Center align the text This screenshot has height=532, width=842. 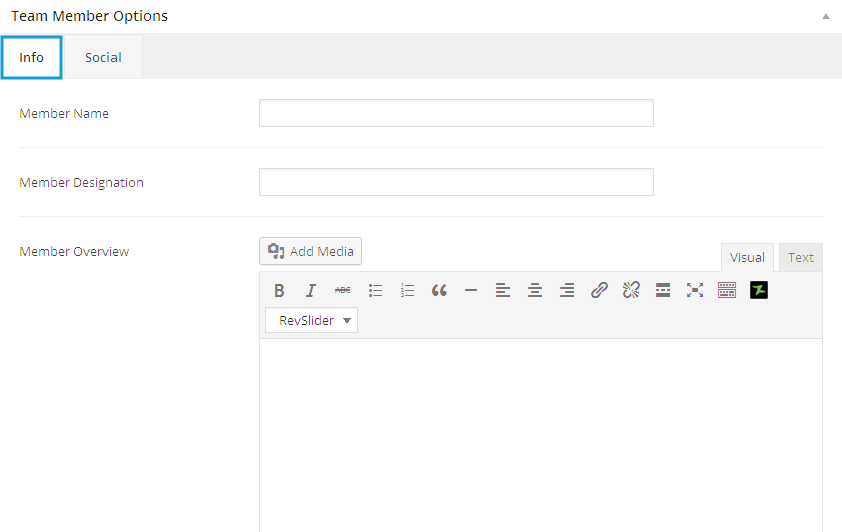535,291
